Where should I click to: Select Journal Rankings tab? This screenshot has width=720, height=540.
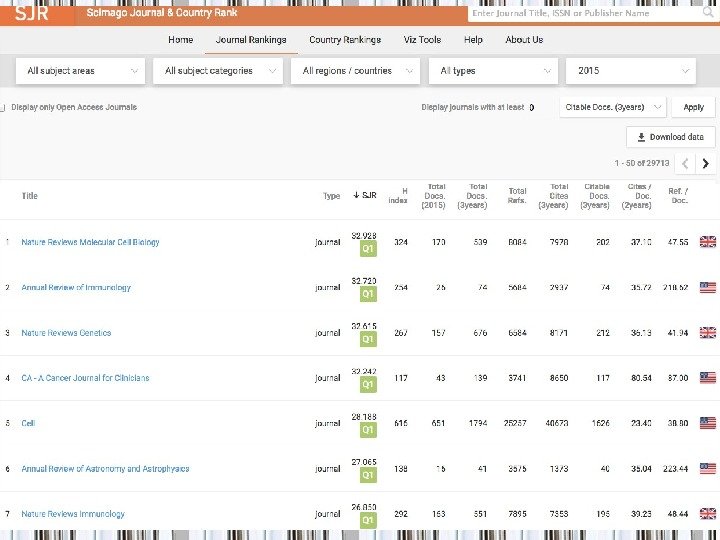pyautogui.click(x=251, y=39)
